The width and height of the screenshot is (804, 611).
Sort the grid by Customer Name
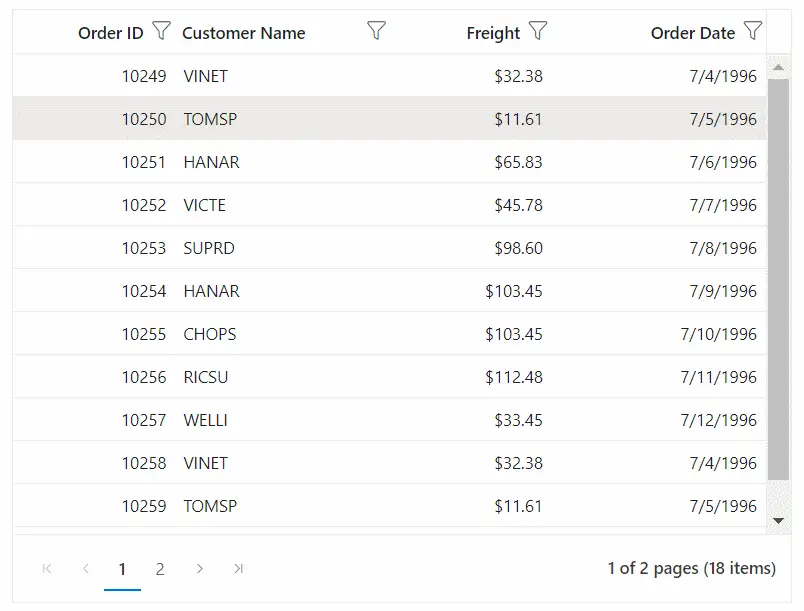[x=244, y=31]
